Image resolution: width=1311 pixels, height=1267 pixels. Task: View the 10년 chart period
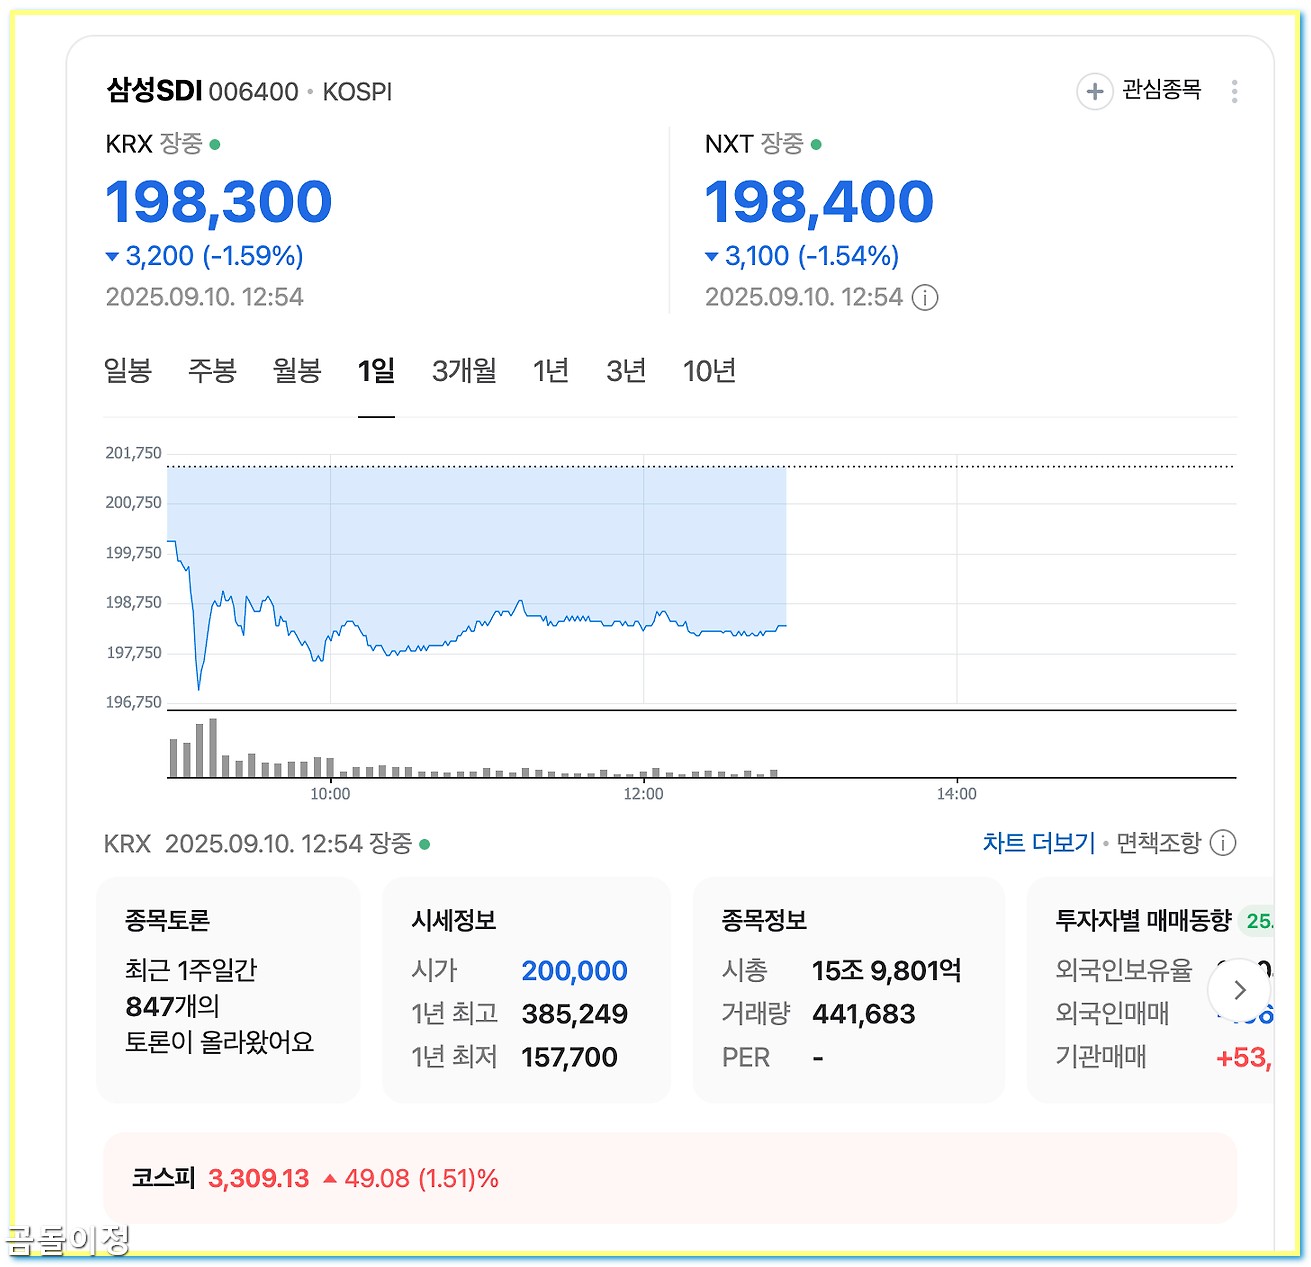710,371
